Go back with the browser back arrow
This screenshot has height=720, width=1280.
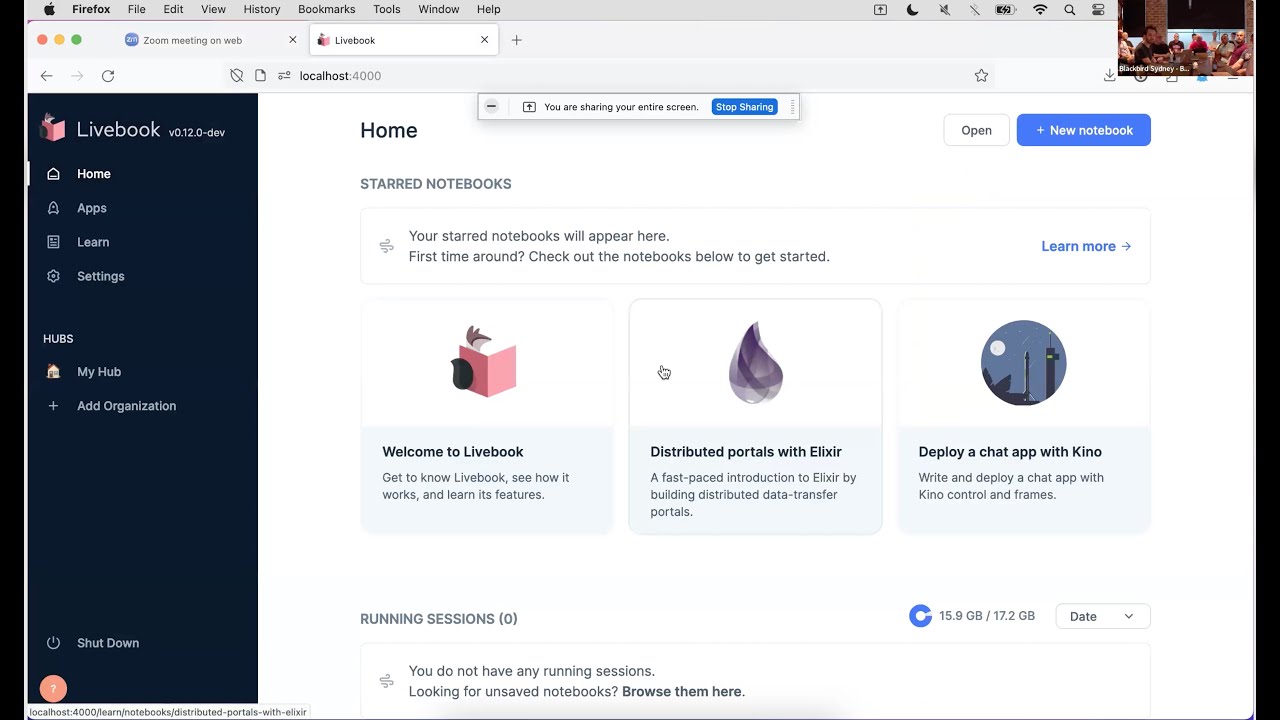click(46, 76)
